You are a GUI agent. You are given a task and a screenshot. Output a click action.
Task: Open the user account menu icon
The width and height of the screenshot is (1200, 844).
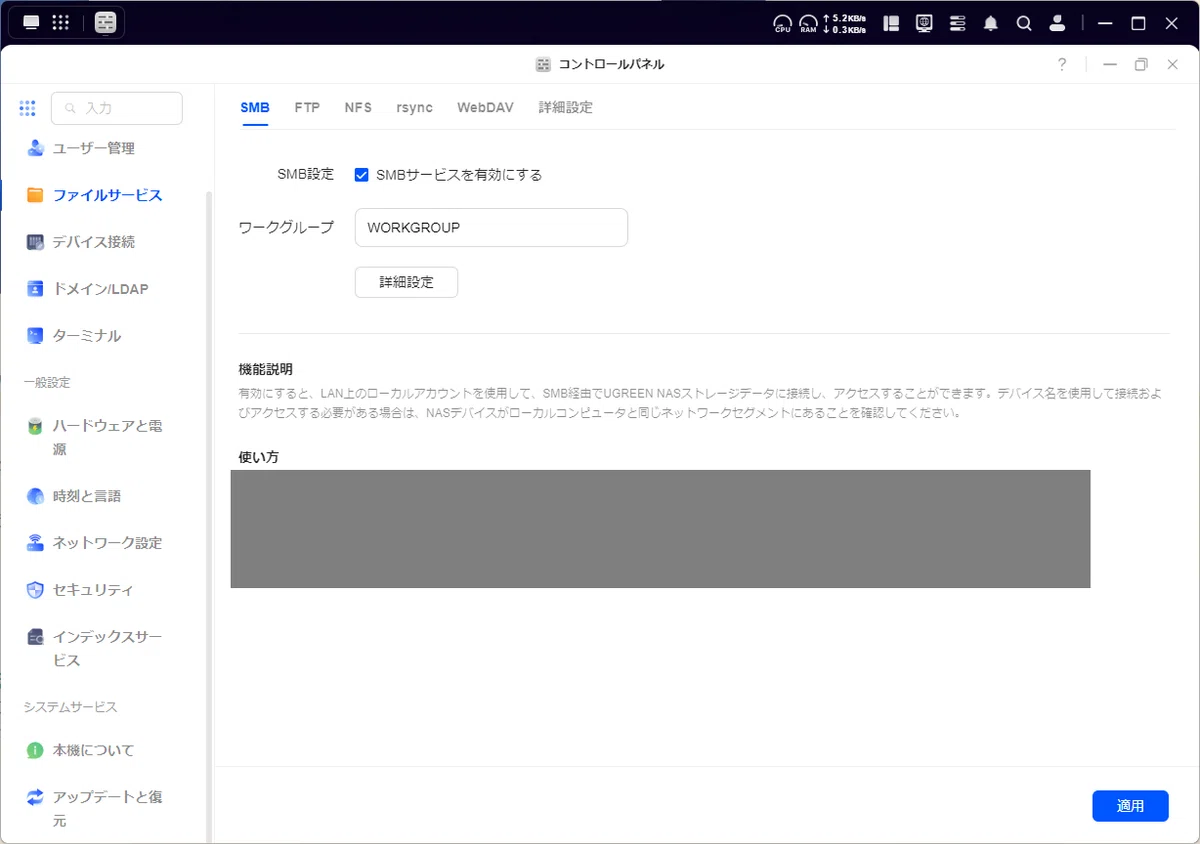[x=1057, y=23]
